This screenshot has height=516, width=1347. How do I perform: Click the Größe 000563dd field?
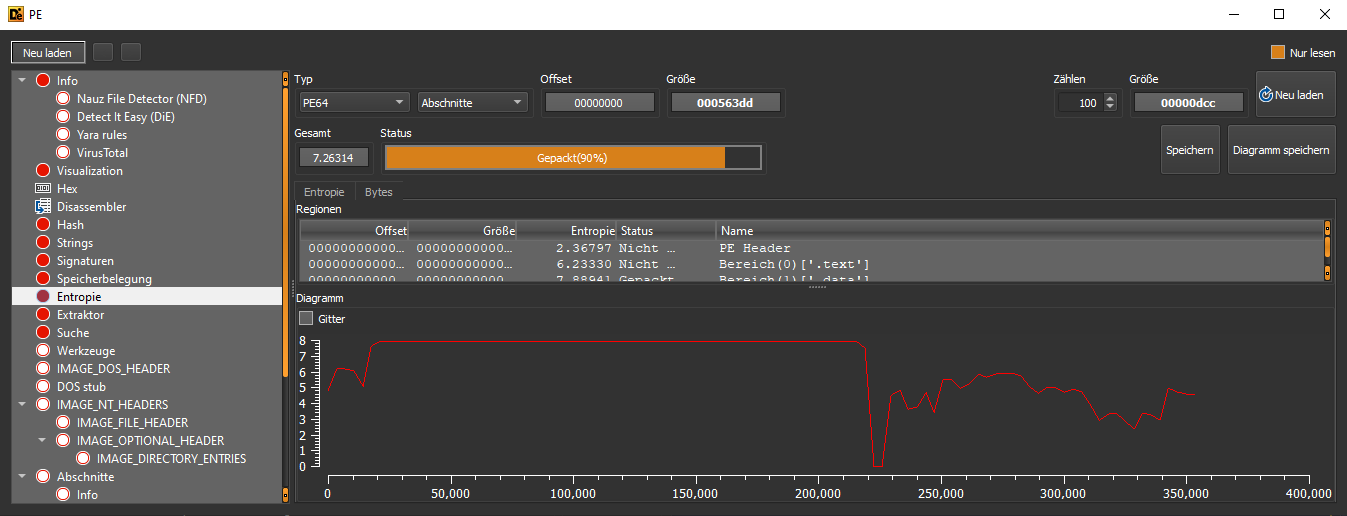725,103
